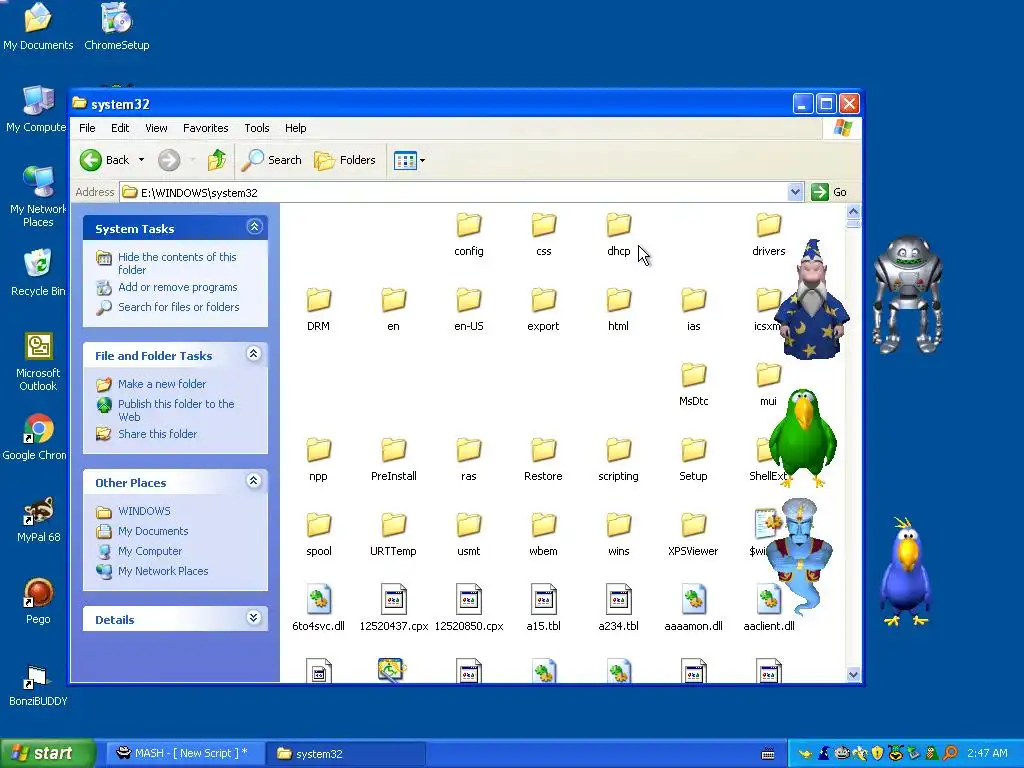Select the 6to4svc.dll file
This screenshot has width=1024, height=768.
click(318, 608)
